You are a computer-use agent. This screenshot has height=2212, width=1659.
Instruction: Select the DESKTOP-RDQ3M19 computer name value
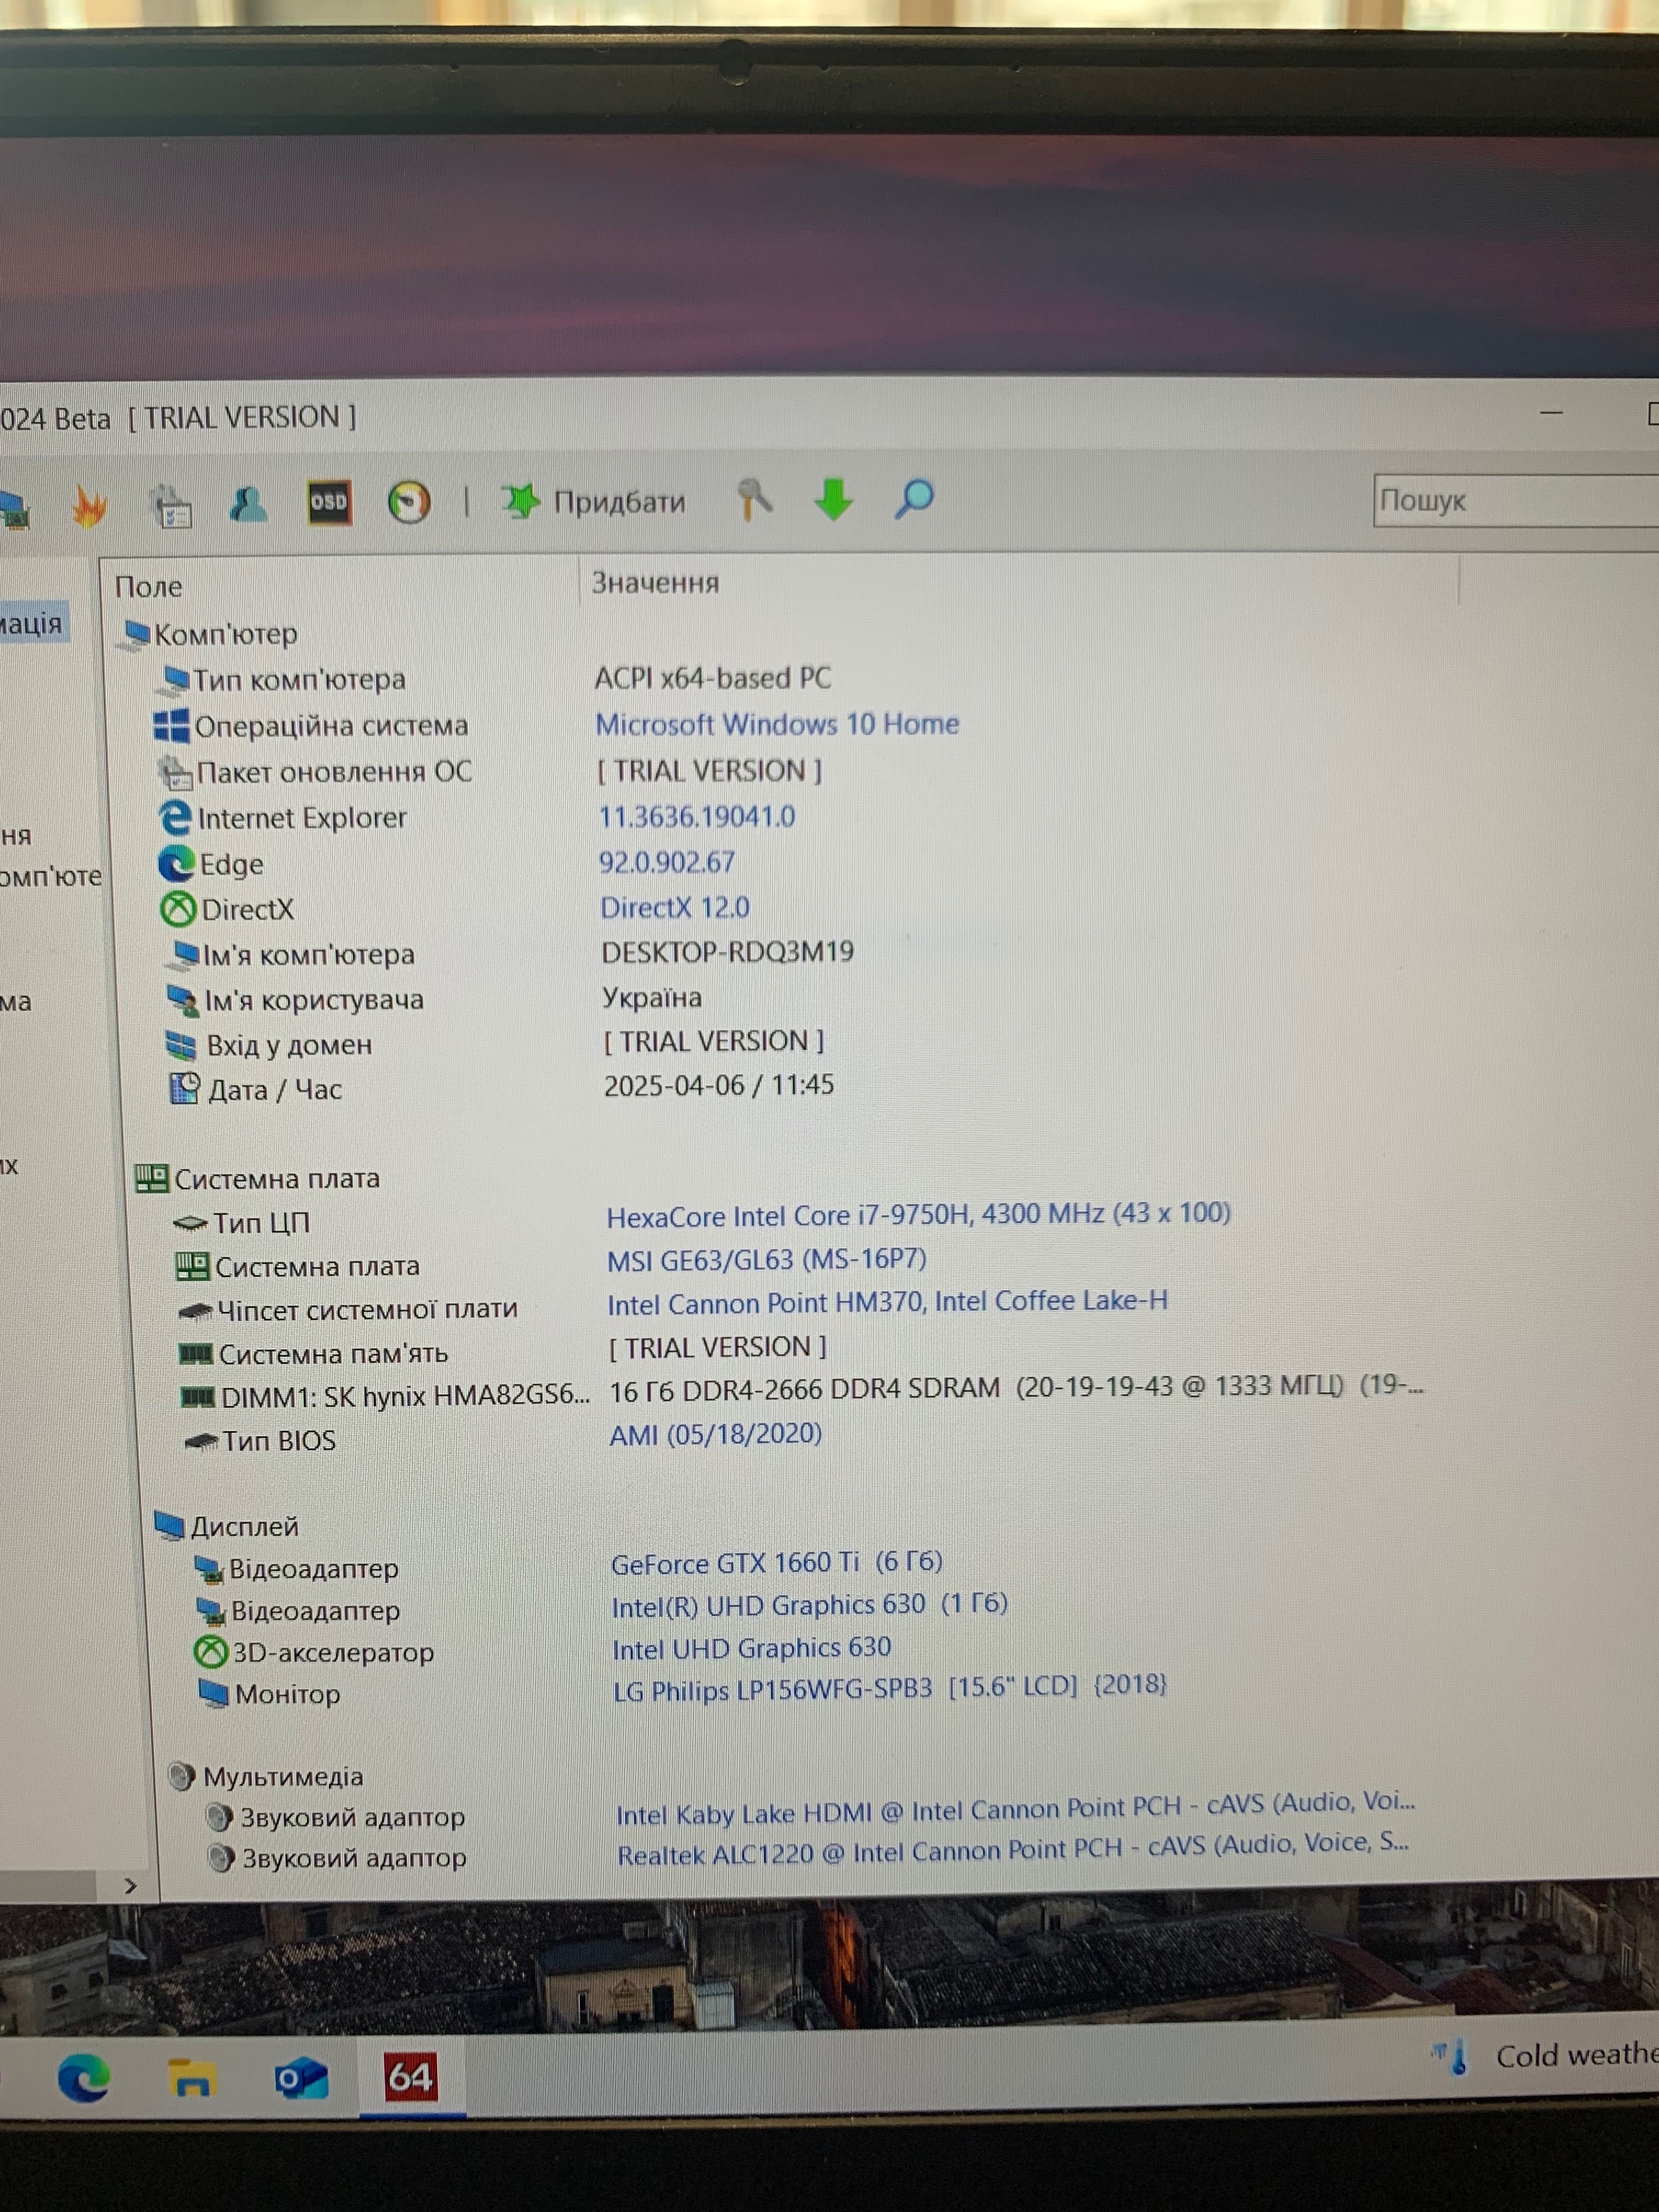(x=728, y=952)
